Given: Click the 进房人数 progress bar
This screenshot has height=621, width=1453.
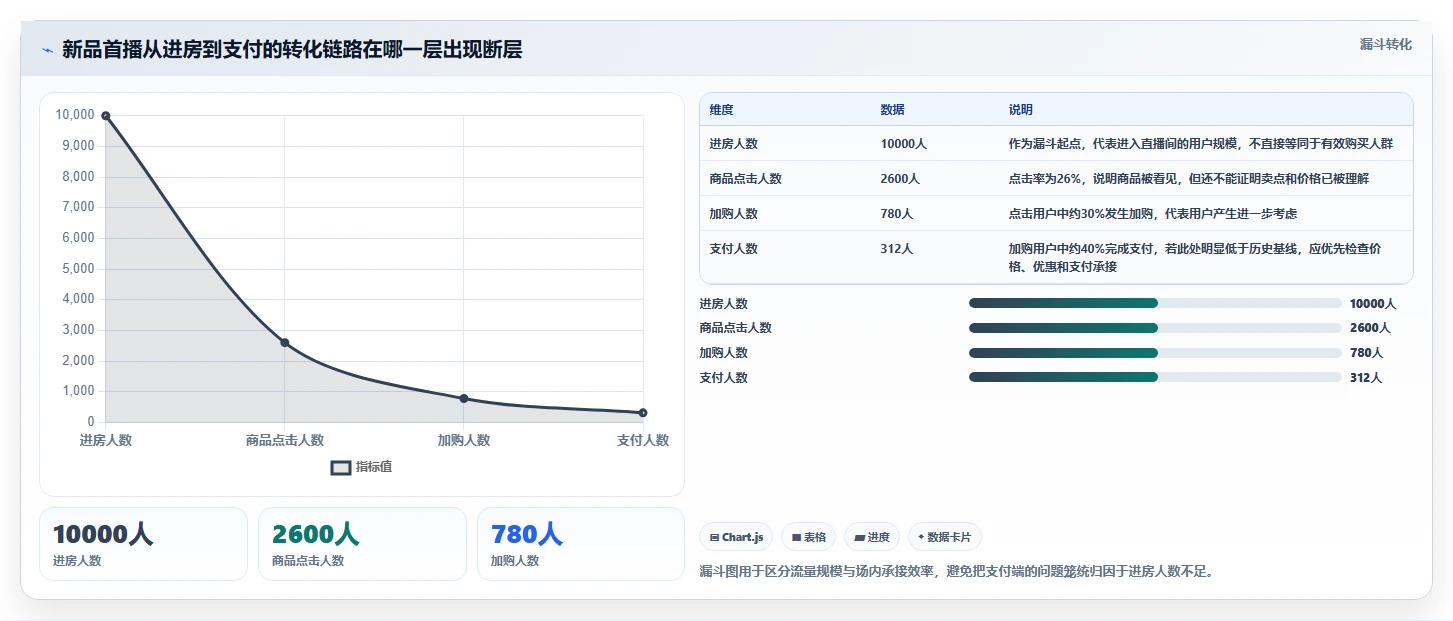Looking at the screenshot, I should (1155, 303).
